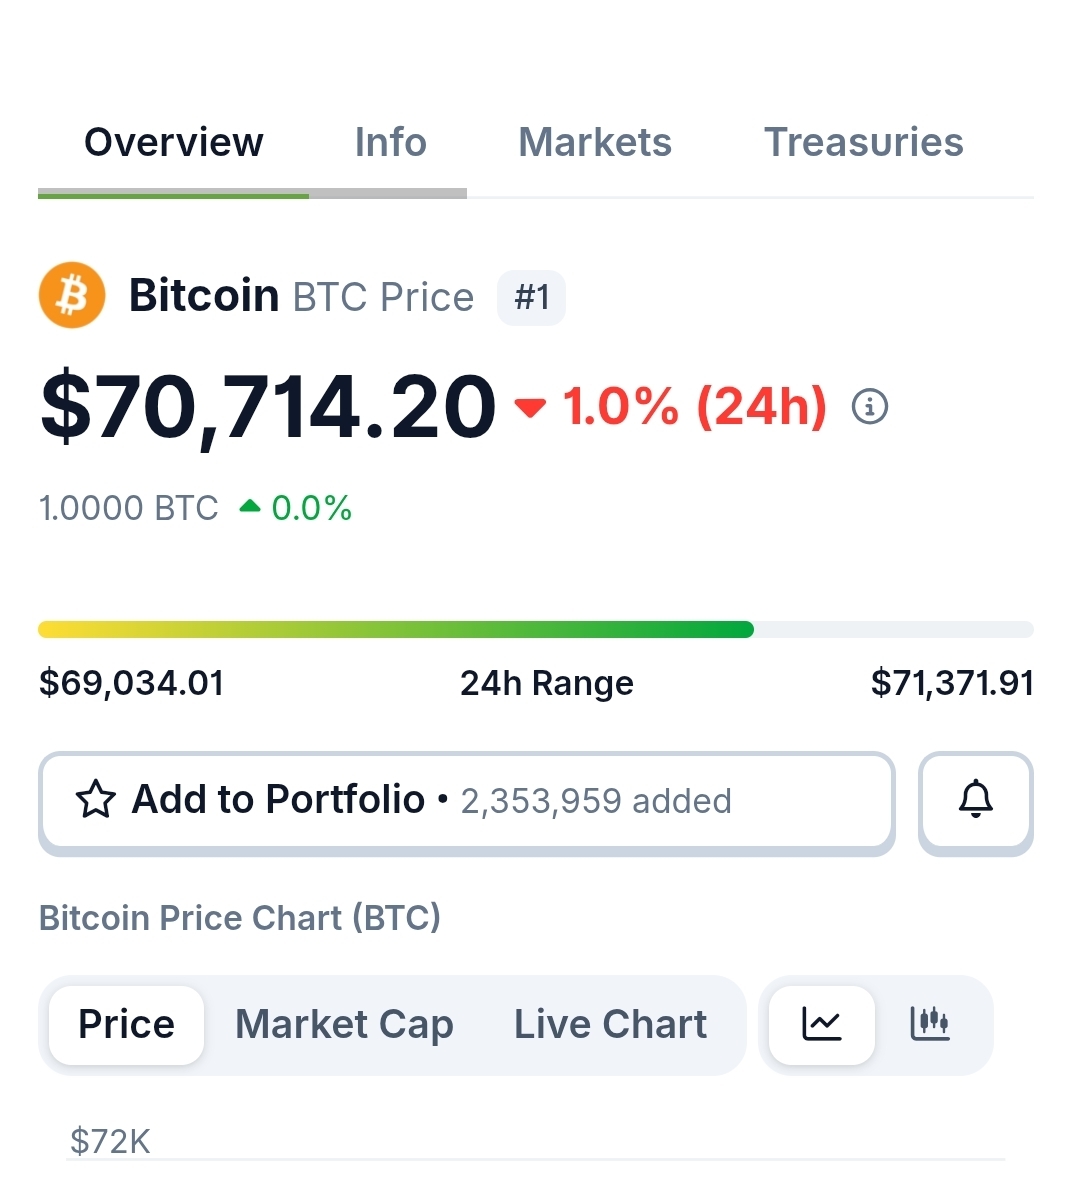Select the Live Chart toggle
The width and height of the screenshot is (1080, 1204).
click(610, 1024)
